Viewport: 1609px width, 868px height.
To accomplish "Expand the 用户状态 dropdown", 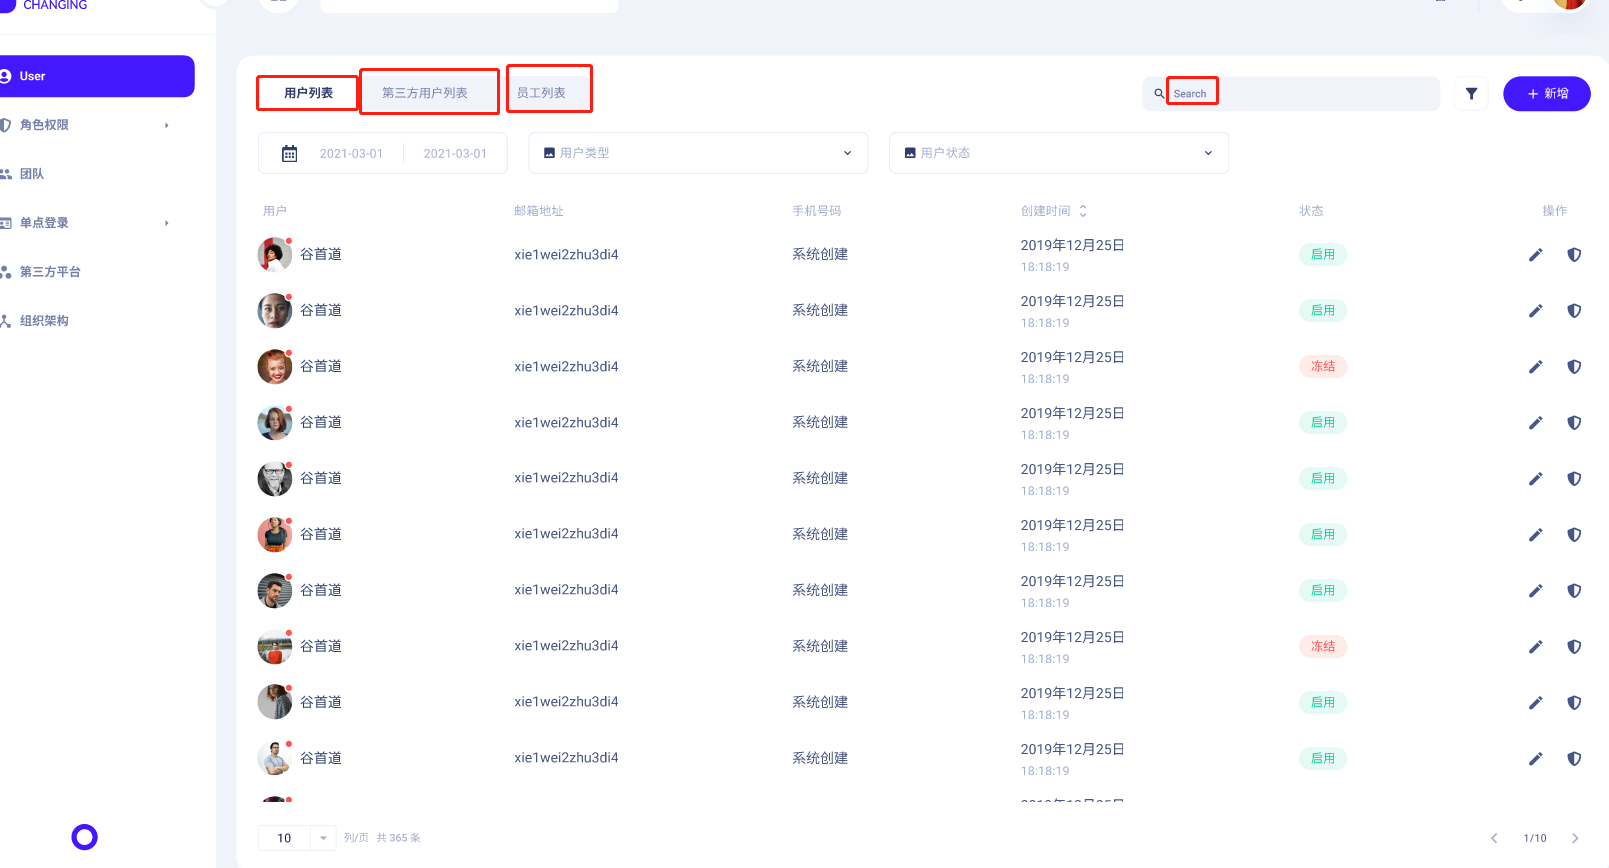I will tap(1059, 153).
